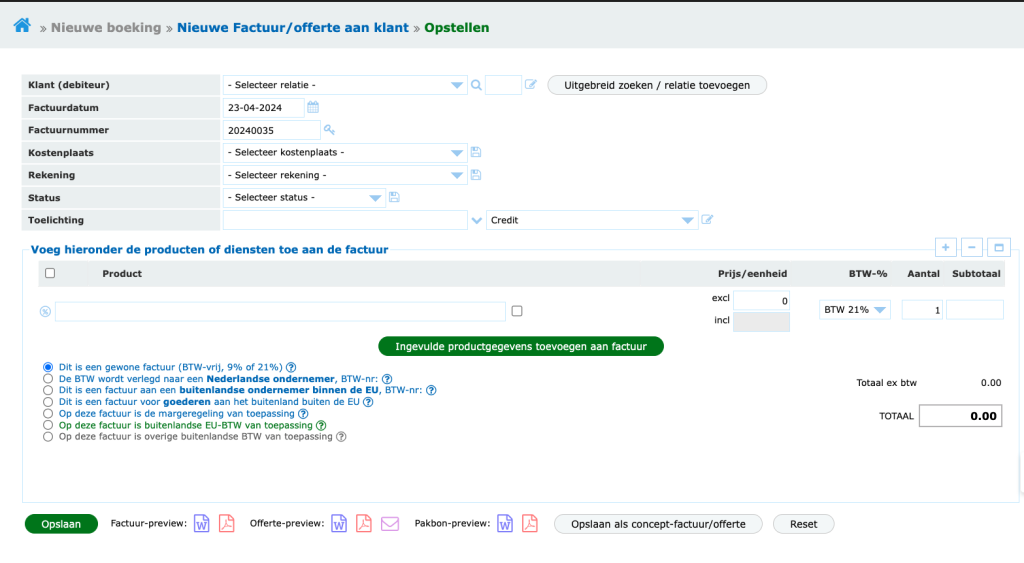Viewport: 1024px width, 563px height.
Task: Tick the select-all checkbox in Product header
Action: 50,273
